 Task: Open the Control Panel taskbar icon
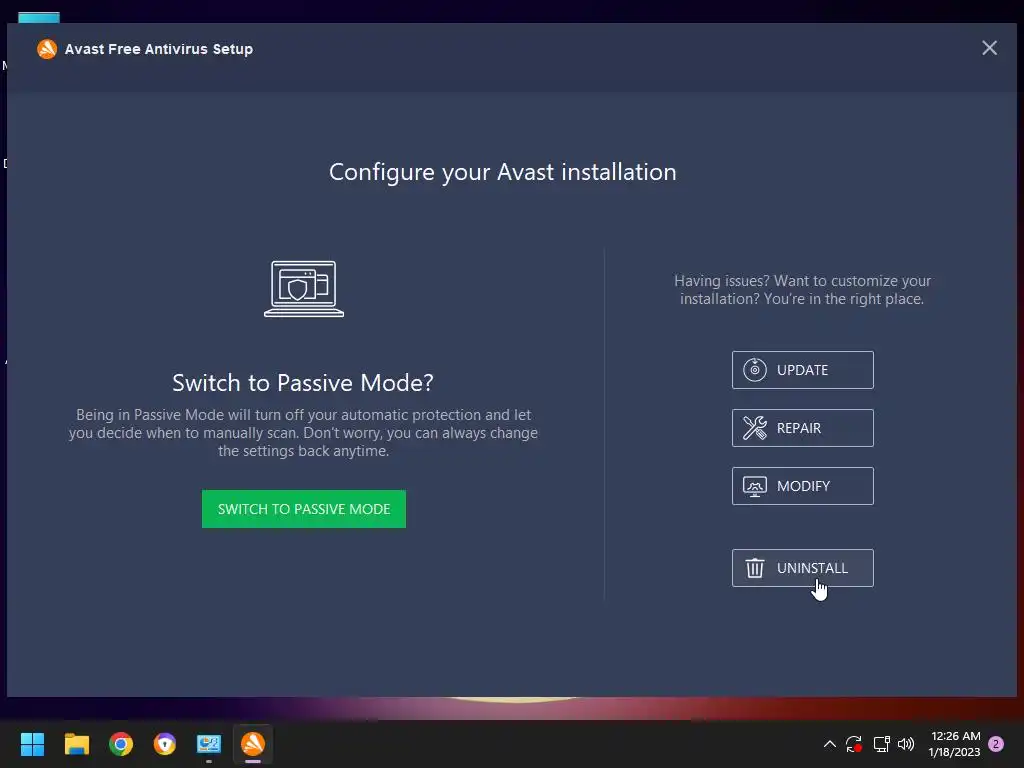pyautogui.click(x=209, y=744)
